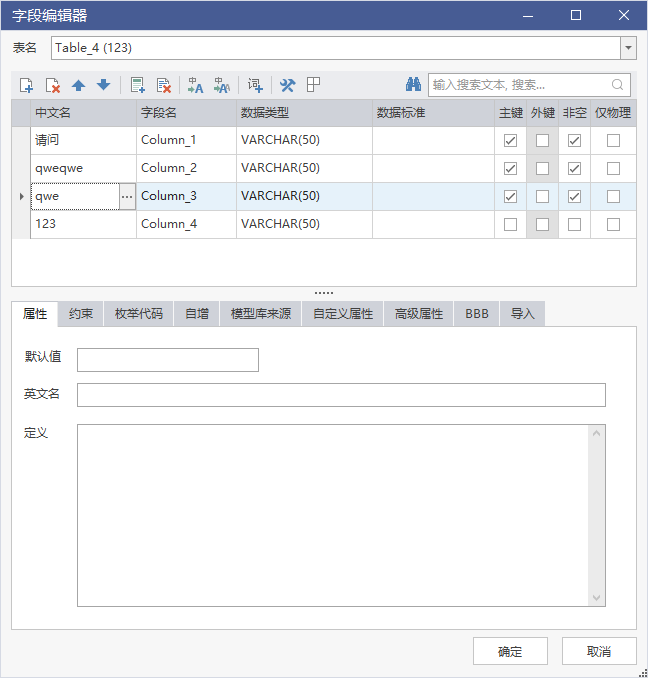
Task: Click the remove row icon
Action: (x=164, y=85)
